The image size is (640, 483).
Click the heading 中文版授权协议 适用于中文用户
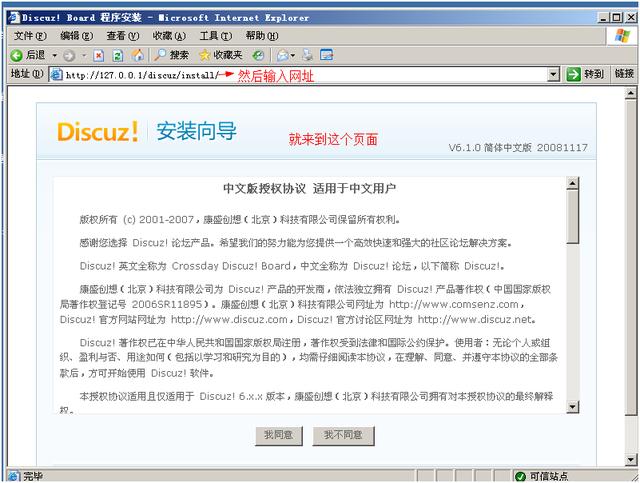point(309,189)
